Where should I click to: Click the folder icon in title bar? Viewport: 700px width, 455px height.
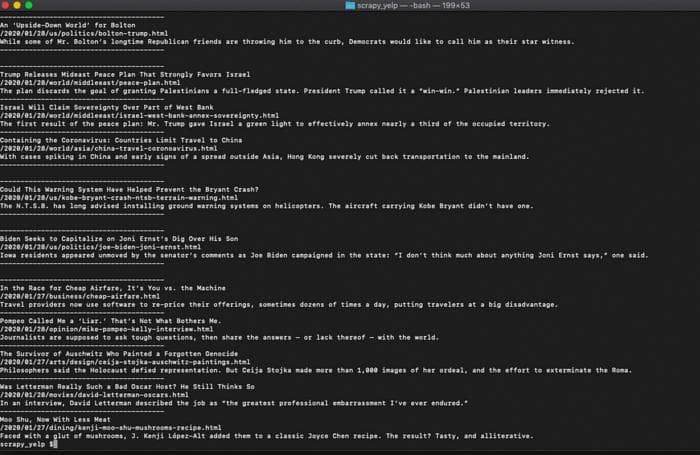(350, 5)
